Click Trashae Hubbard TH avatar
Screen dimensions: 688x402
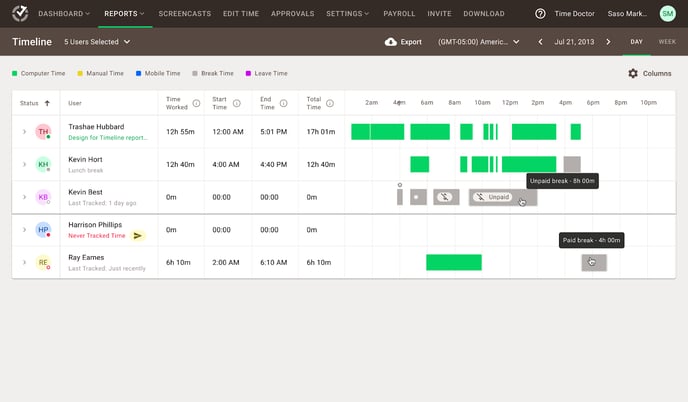click(43, 132)
